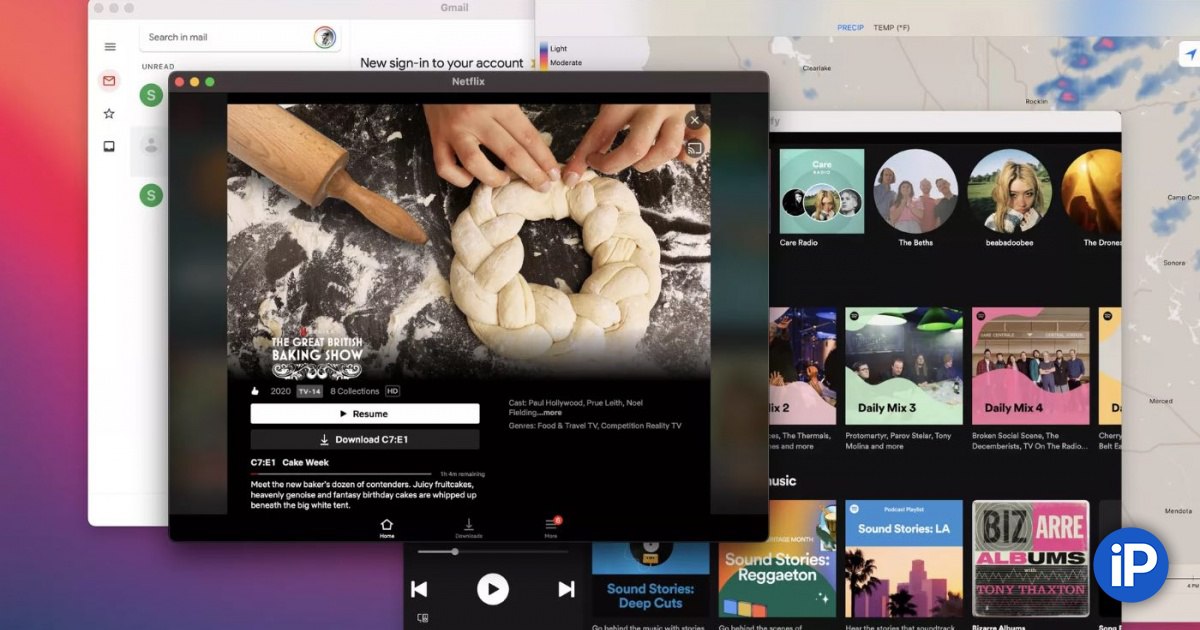
Task: Click the Spotify playback progress slider
Action: coord(493,551)
